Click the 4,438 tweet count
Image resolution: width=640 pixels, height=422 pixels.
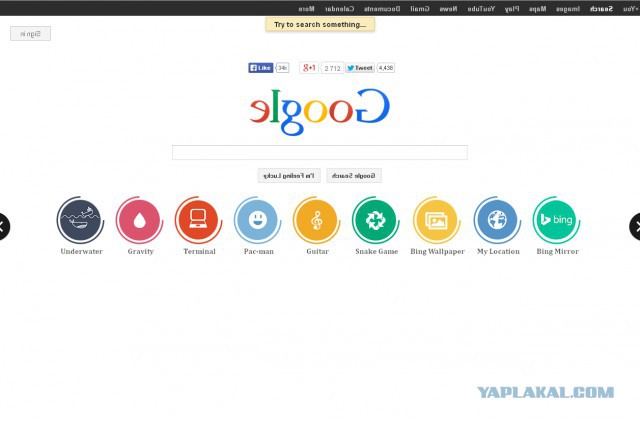(x=385, y=68)
